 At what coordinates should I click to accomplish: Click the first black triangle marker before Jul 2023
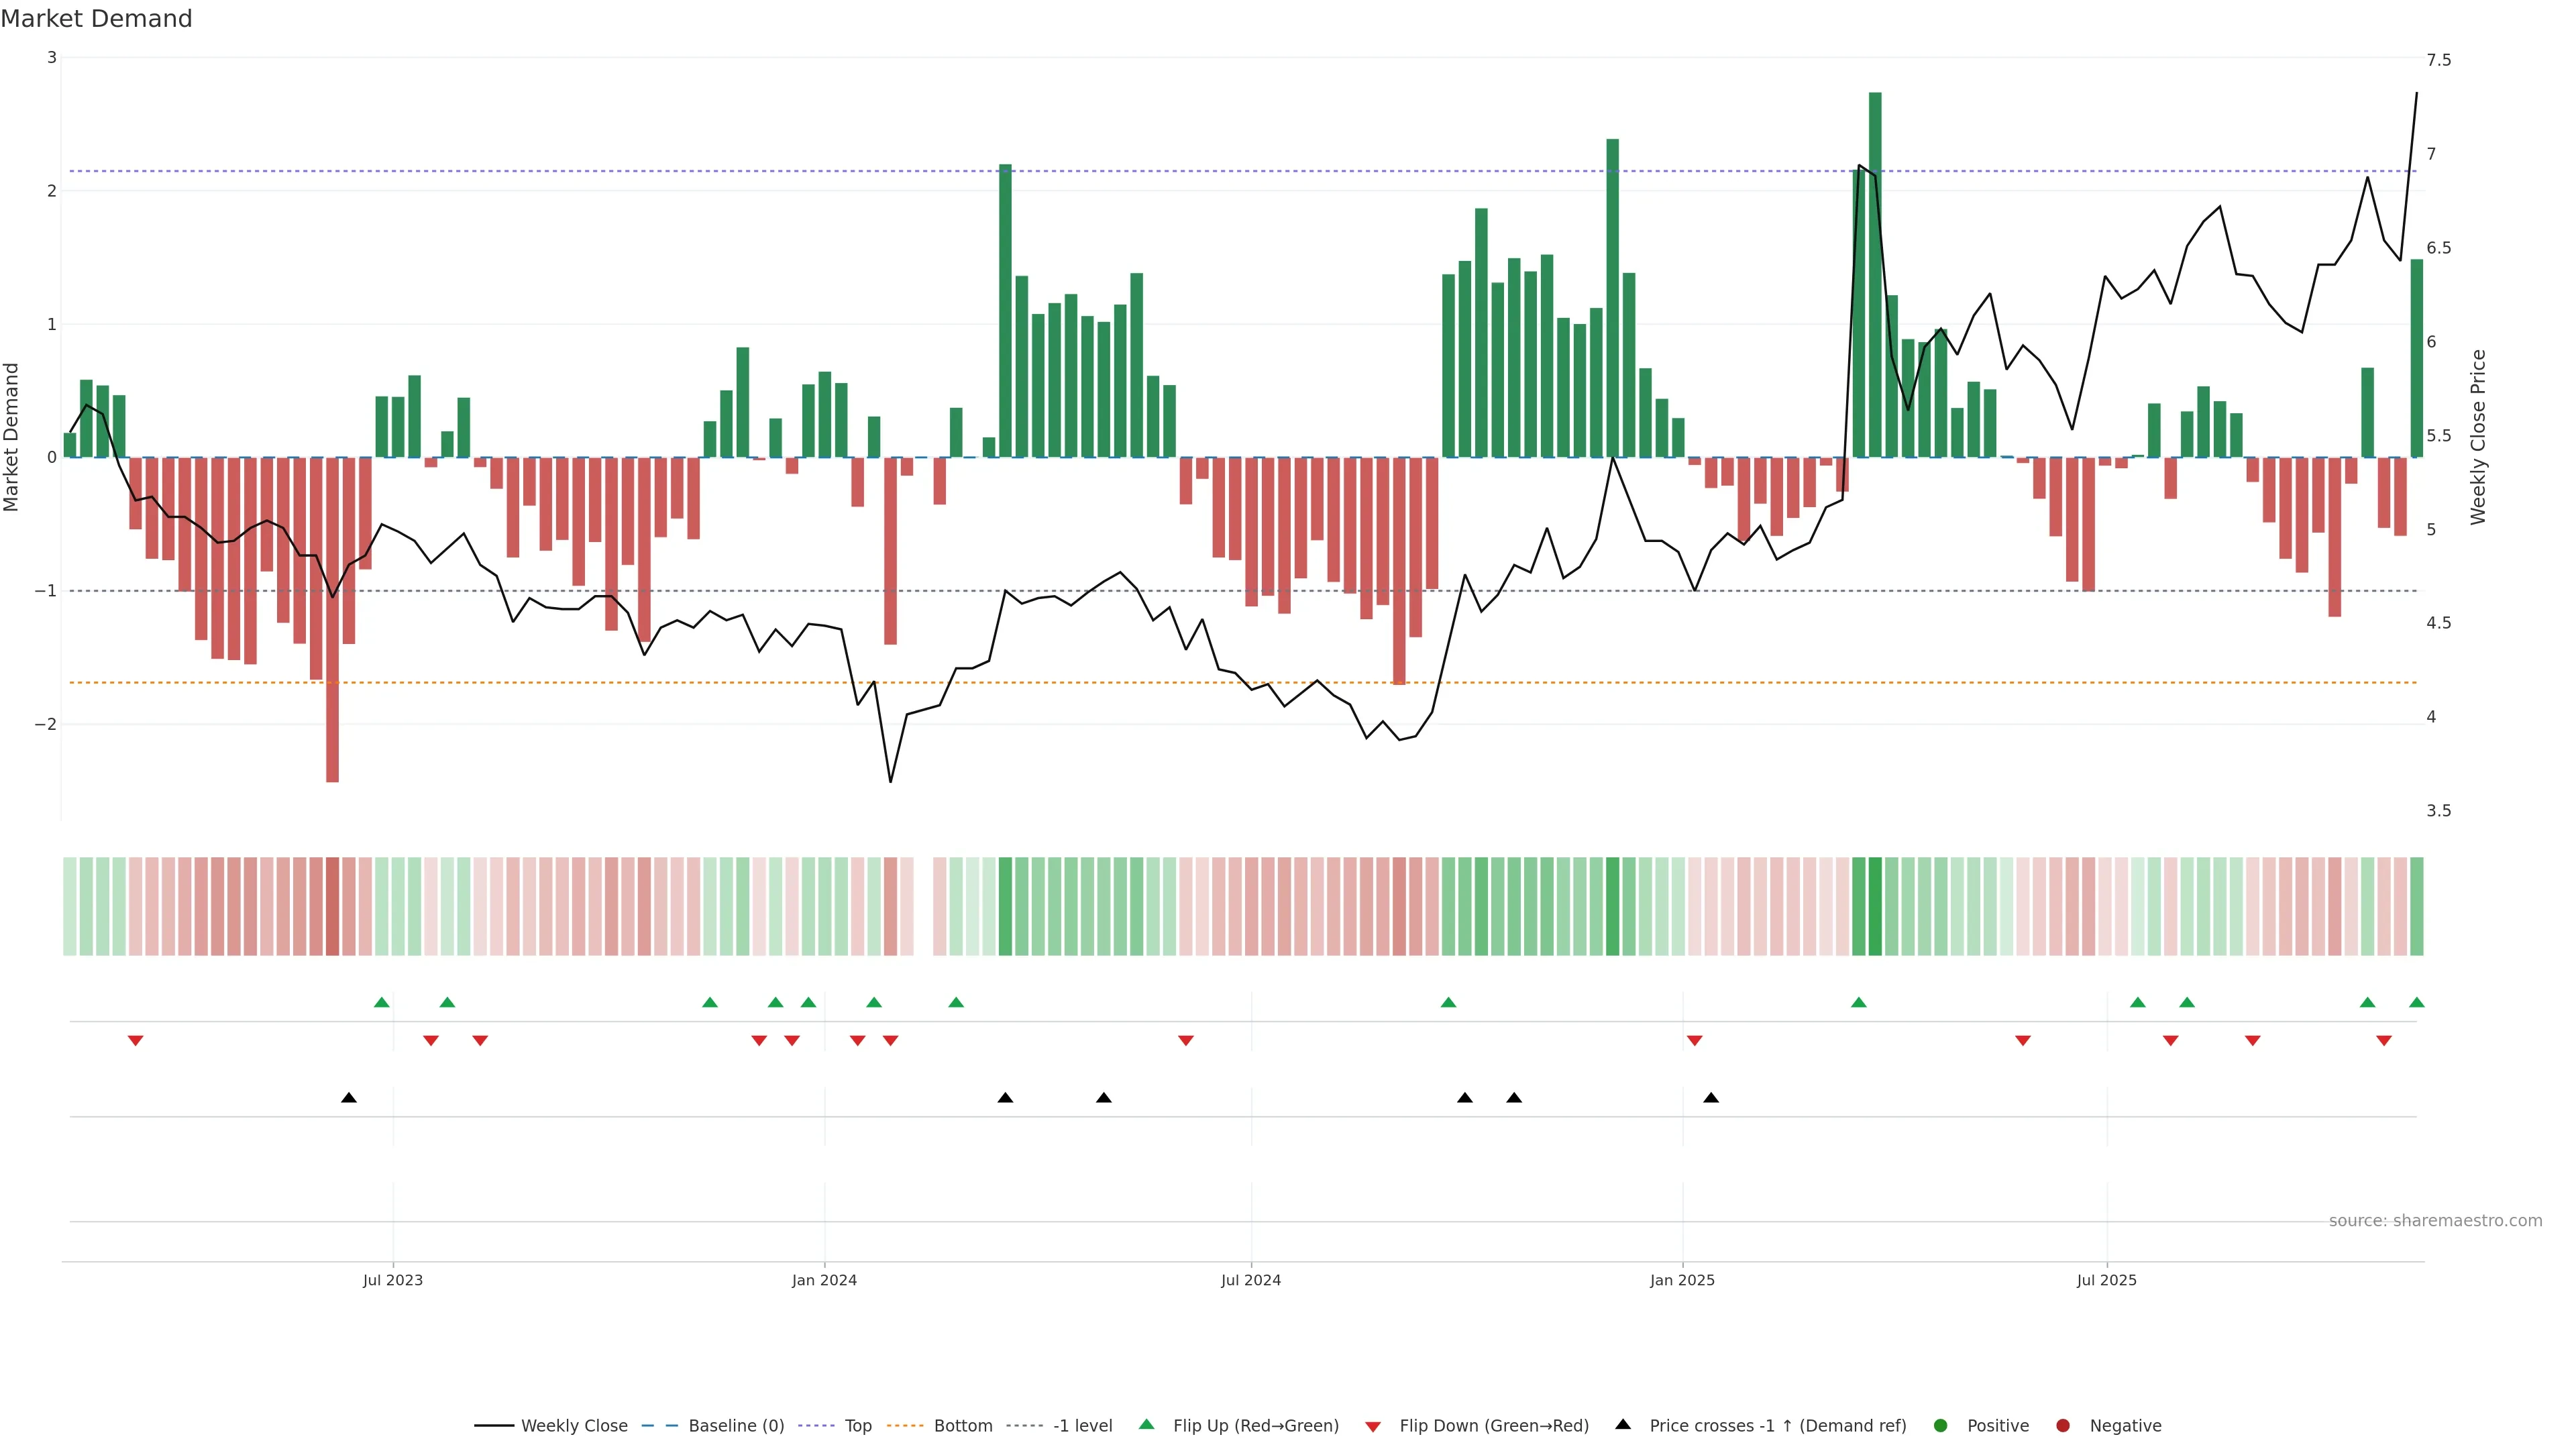[x=348, y=1098]
